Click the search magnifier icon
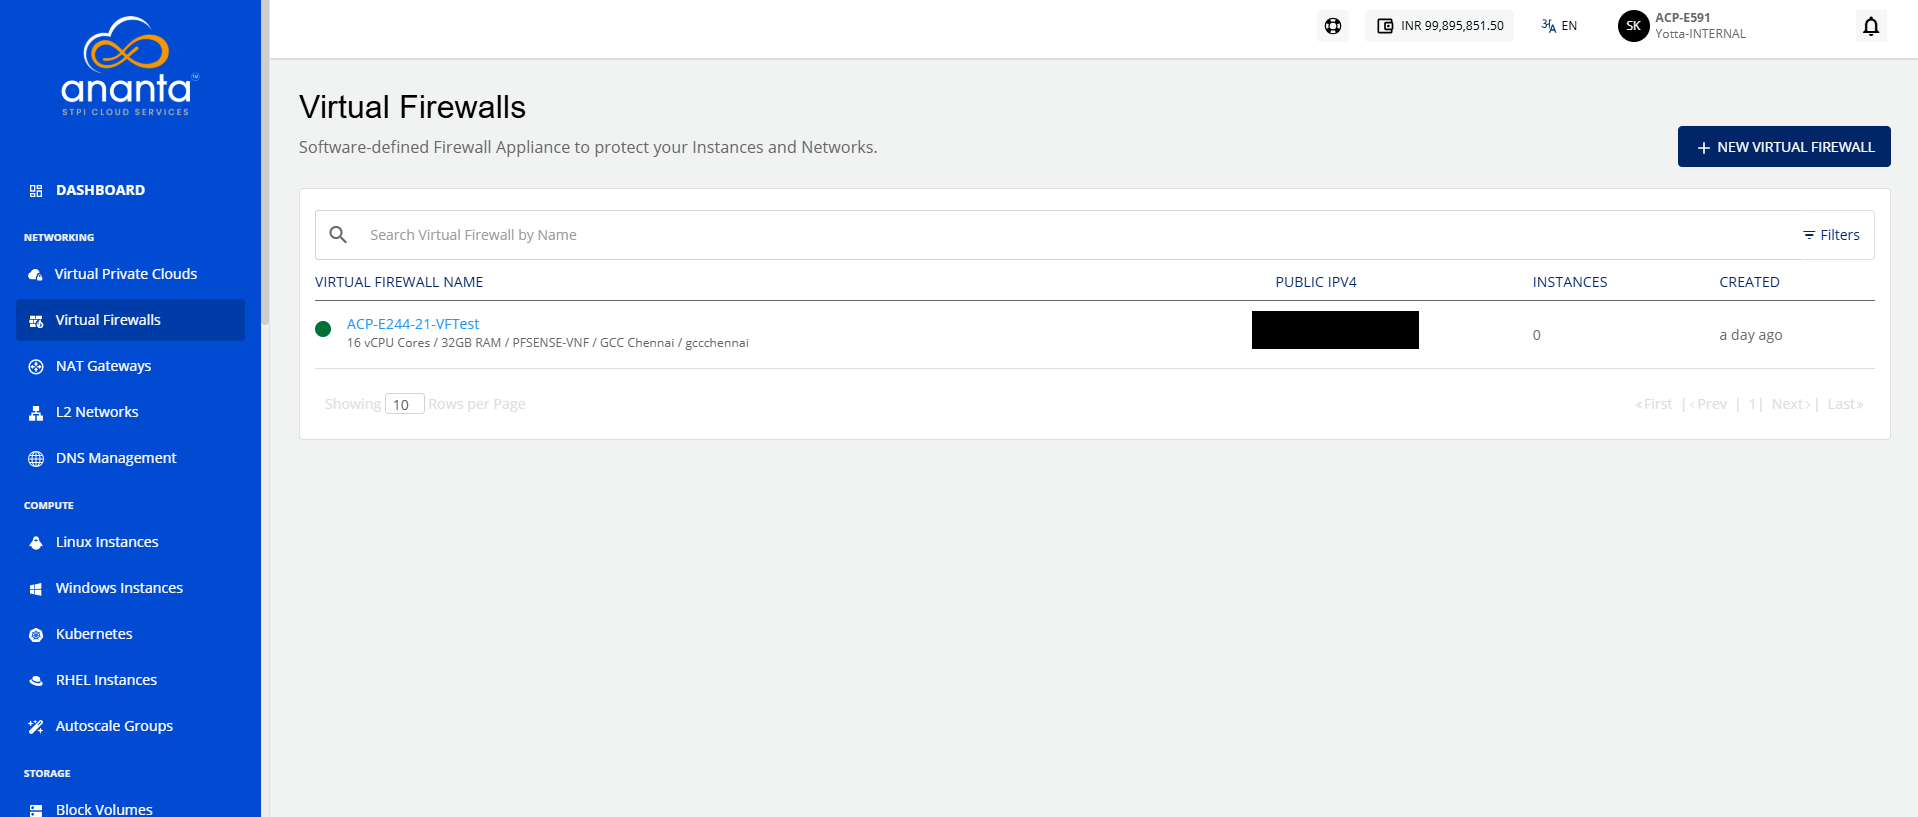 coord(338,234)
